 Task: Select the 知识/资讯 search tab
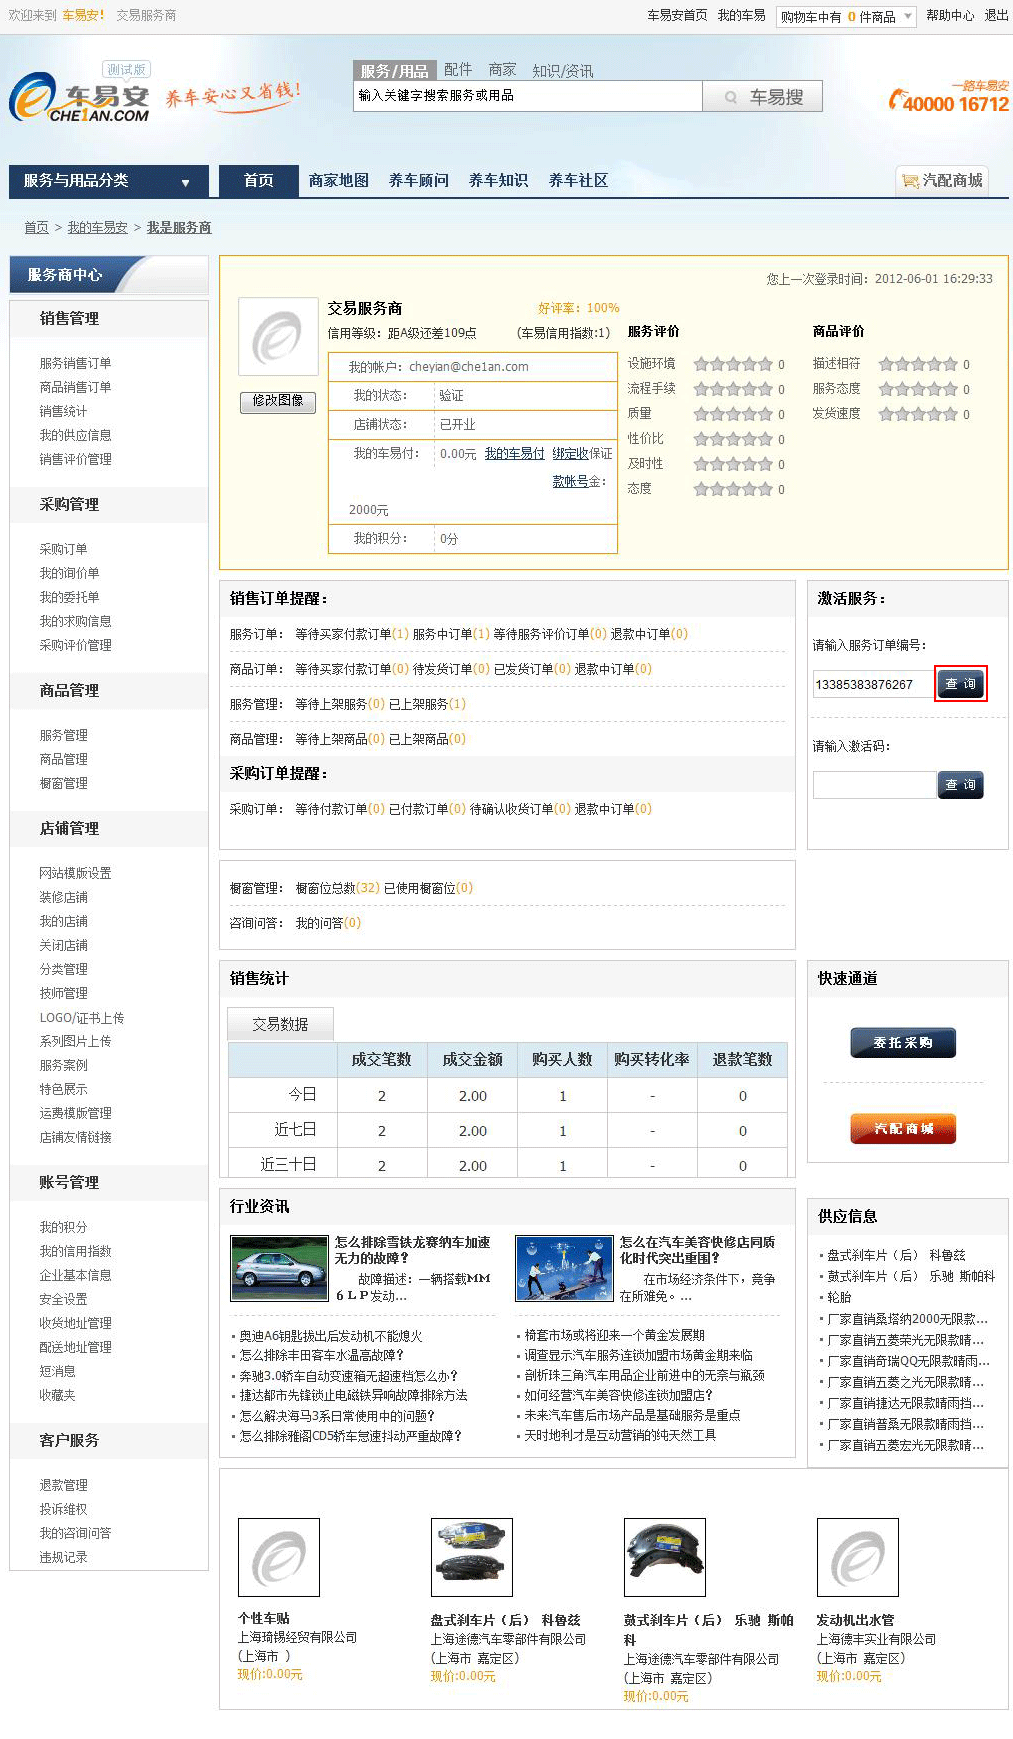562,70
